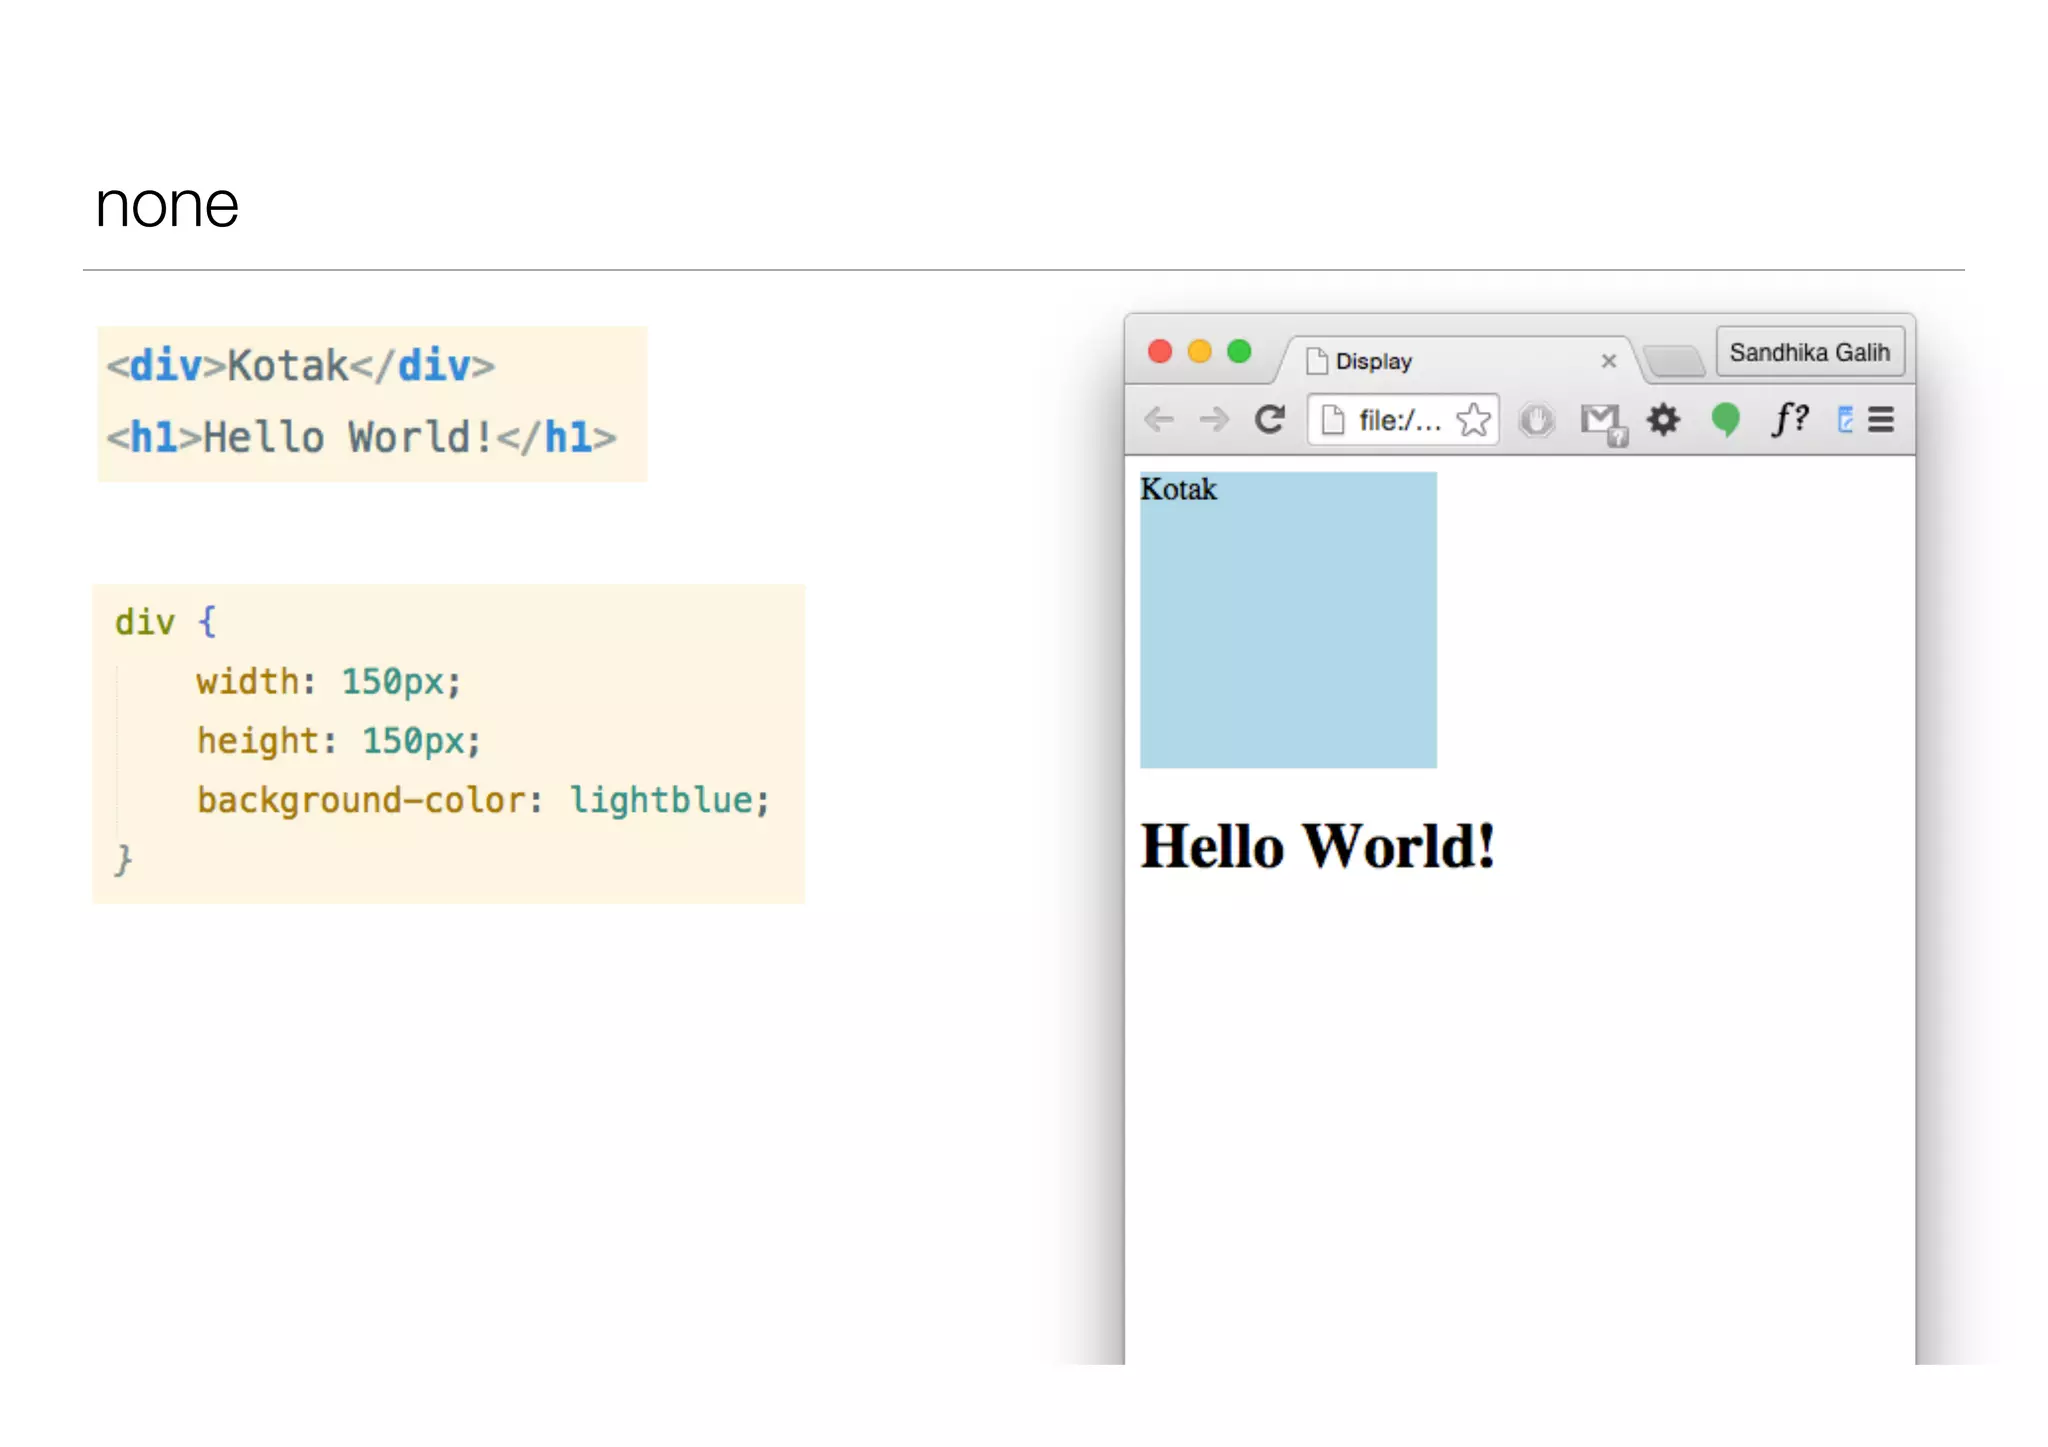Viewport: 2048px width, 1447px height.
Task: Open the Gmail checker extension icon
Action: click(1602, 421)
